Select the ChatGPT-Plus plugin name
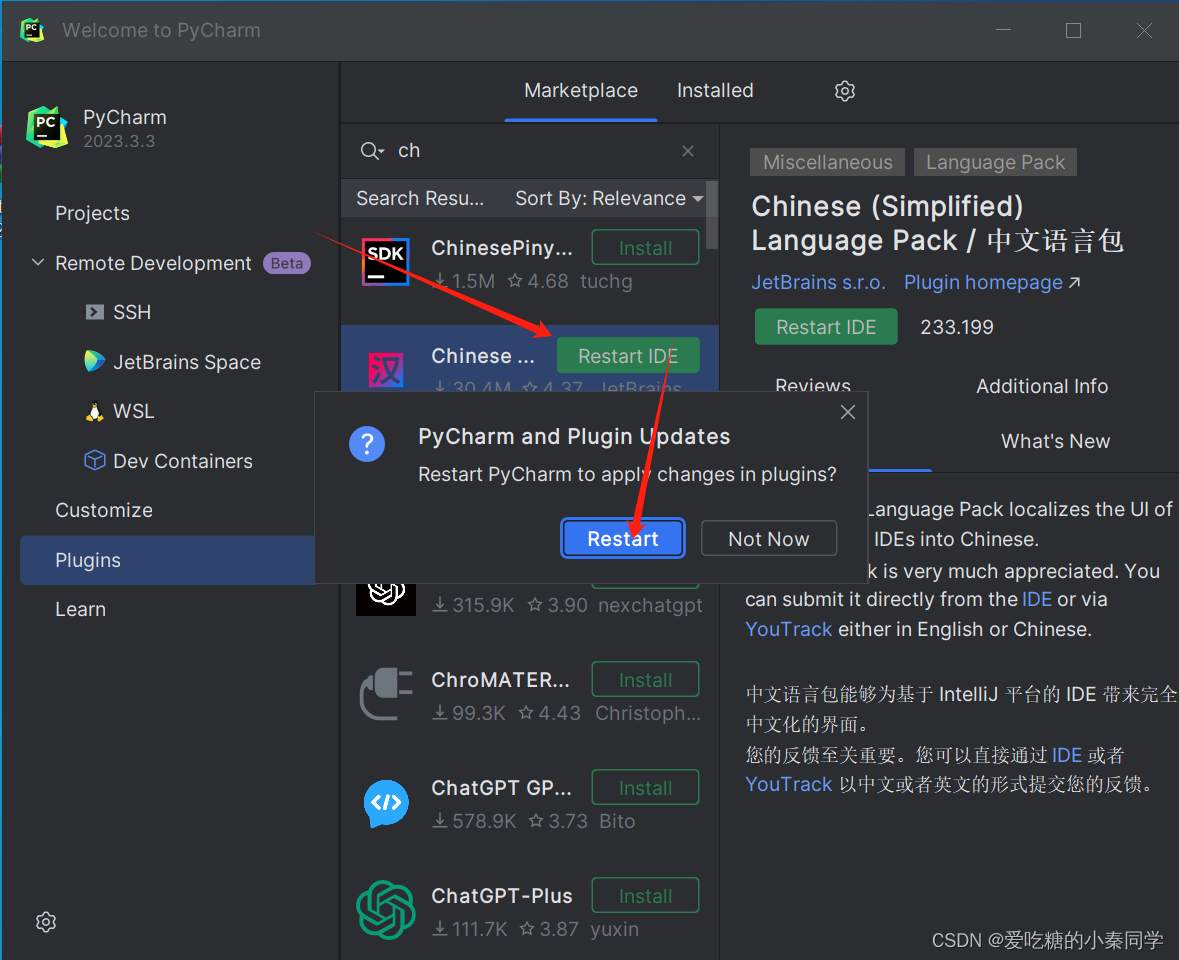The width and height of the screenshot is (1179, 960). [x=502, y=895]
